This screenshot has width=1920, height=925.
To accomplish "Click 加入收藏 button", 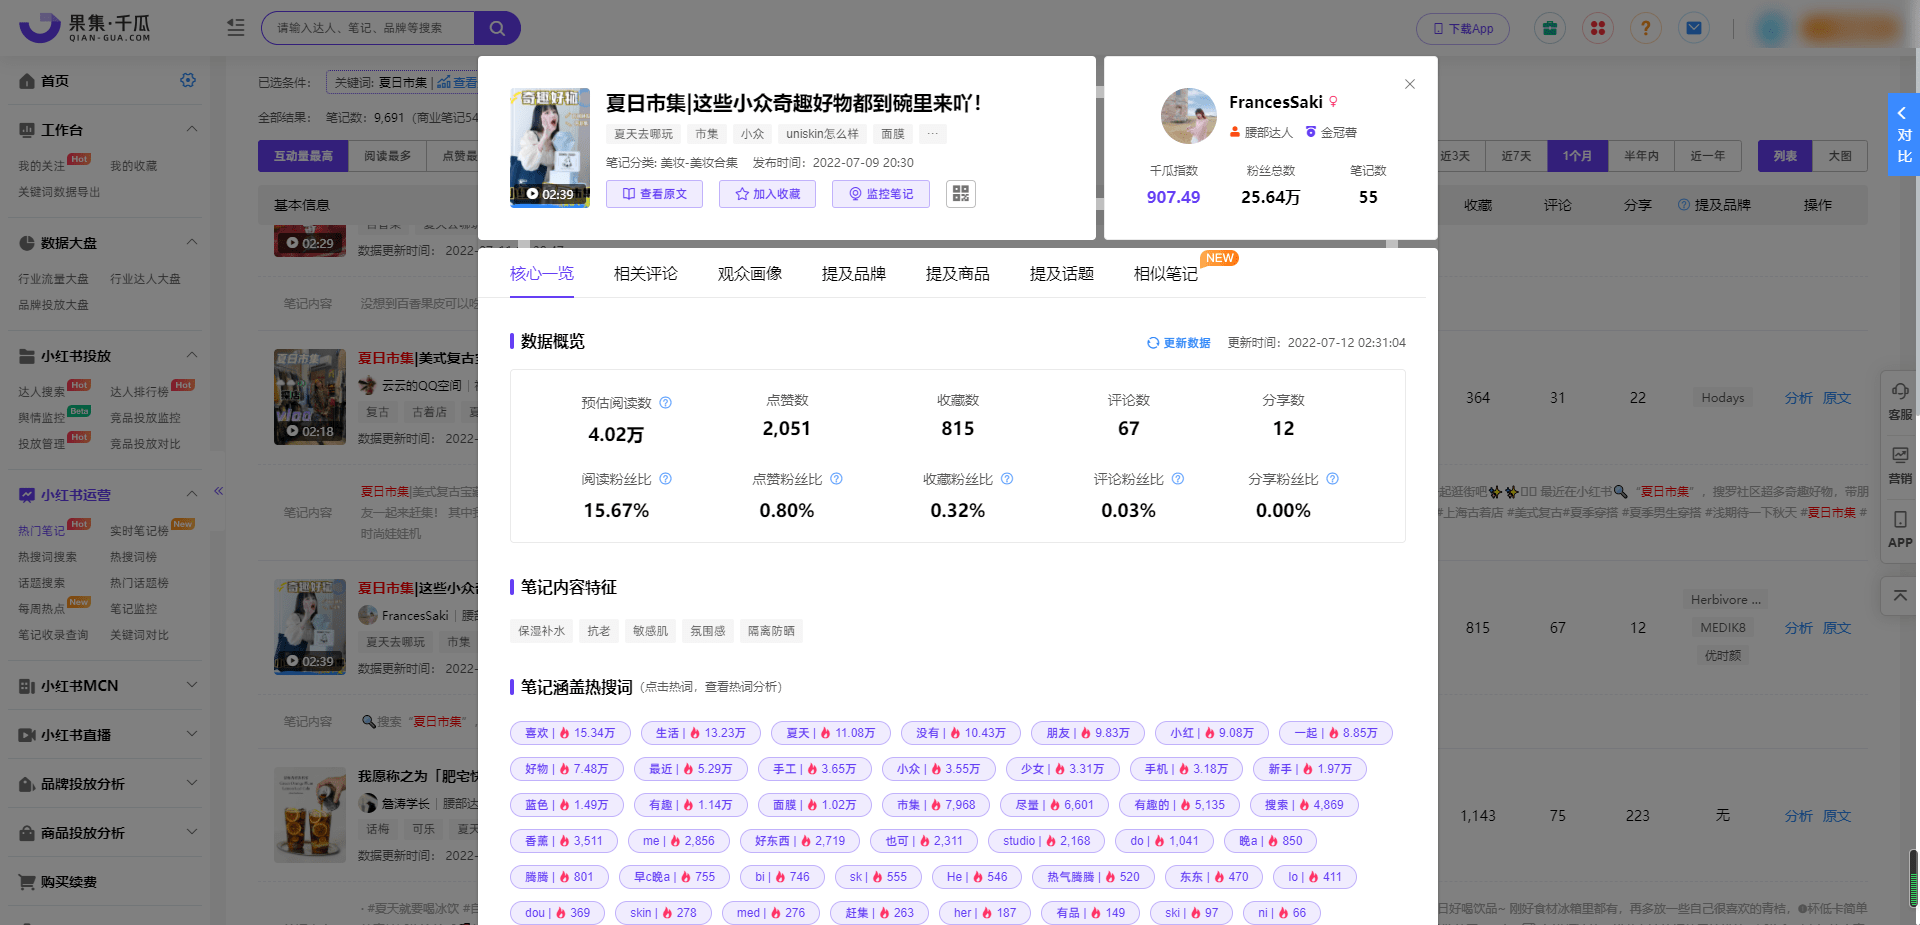I will point(767,194).
